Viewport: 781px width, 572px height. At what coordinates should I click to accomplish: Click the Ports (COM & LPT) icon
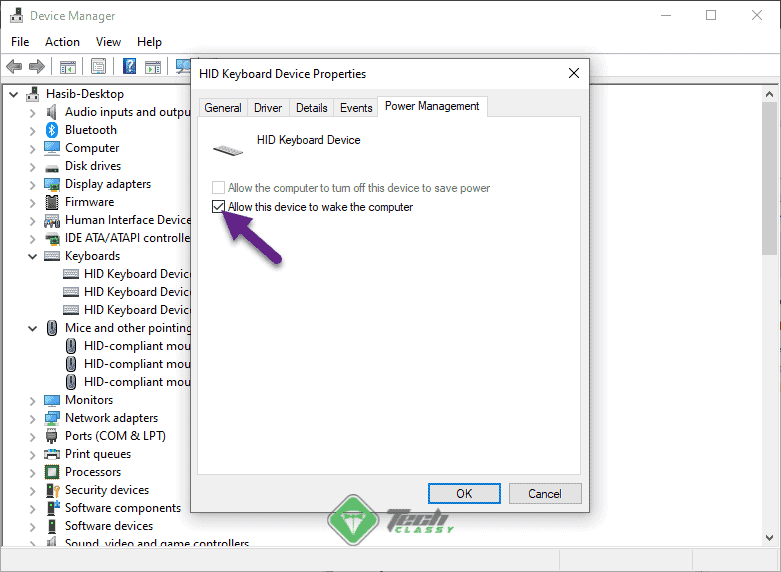52,436
